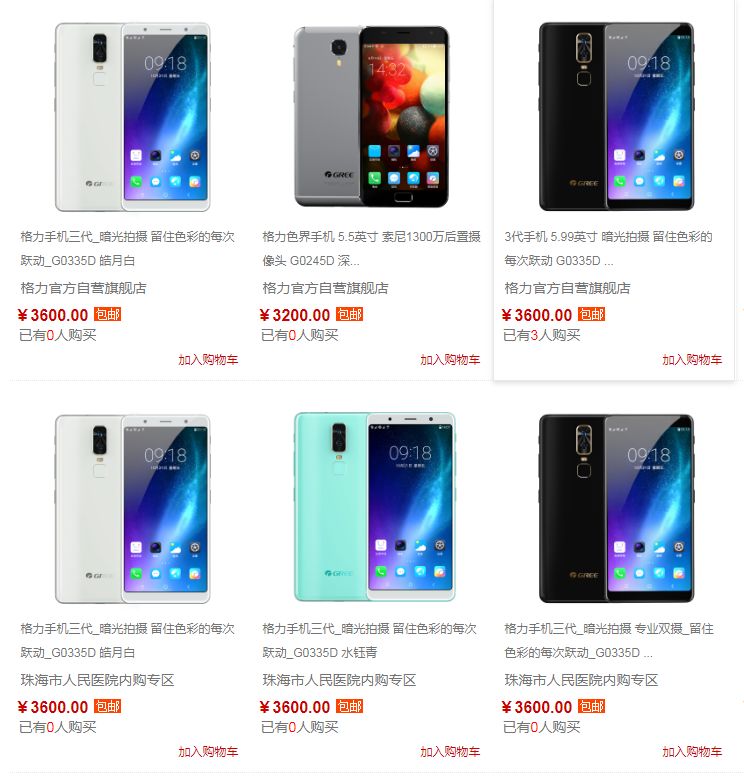Visit 格力官方自营旗舰店 under the ¥3200 phone
The image size is (744, 780).
325,288
